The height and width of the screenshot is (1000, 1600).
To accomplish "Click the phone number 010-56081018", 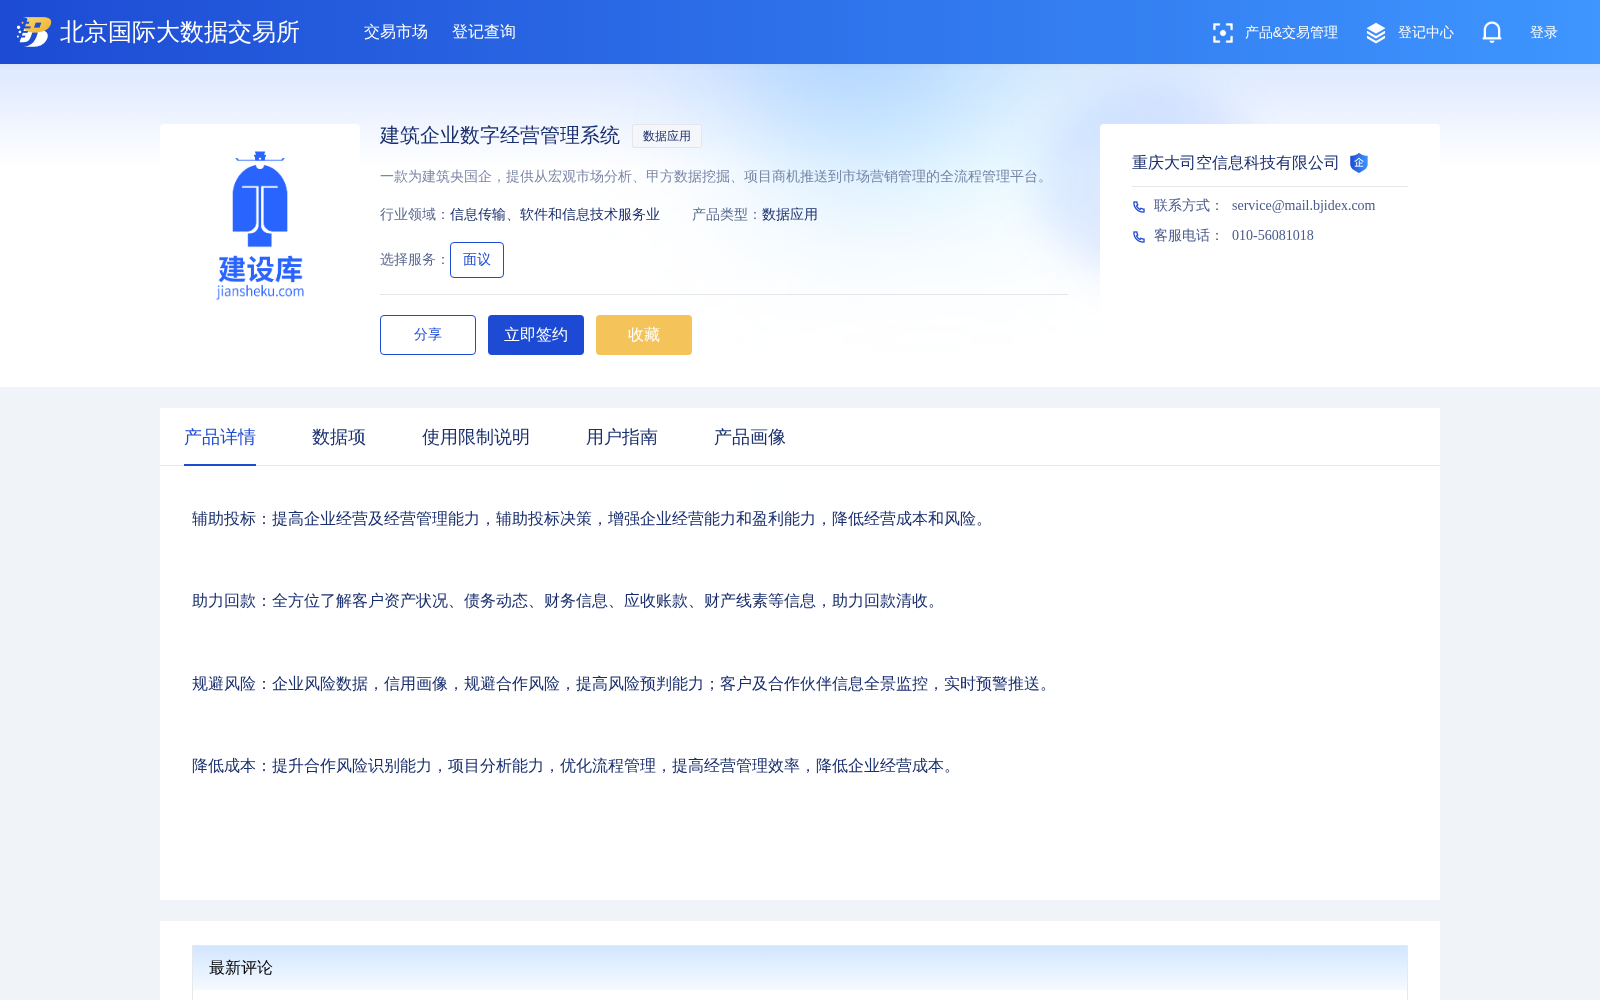I will (x=1273, y=236).
